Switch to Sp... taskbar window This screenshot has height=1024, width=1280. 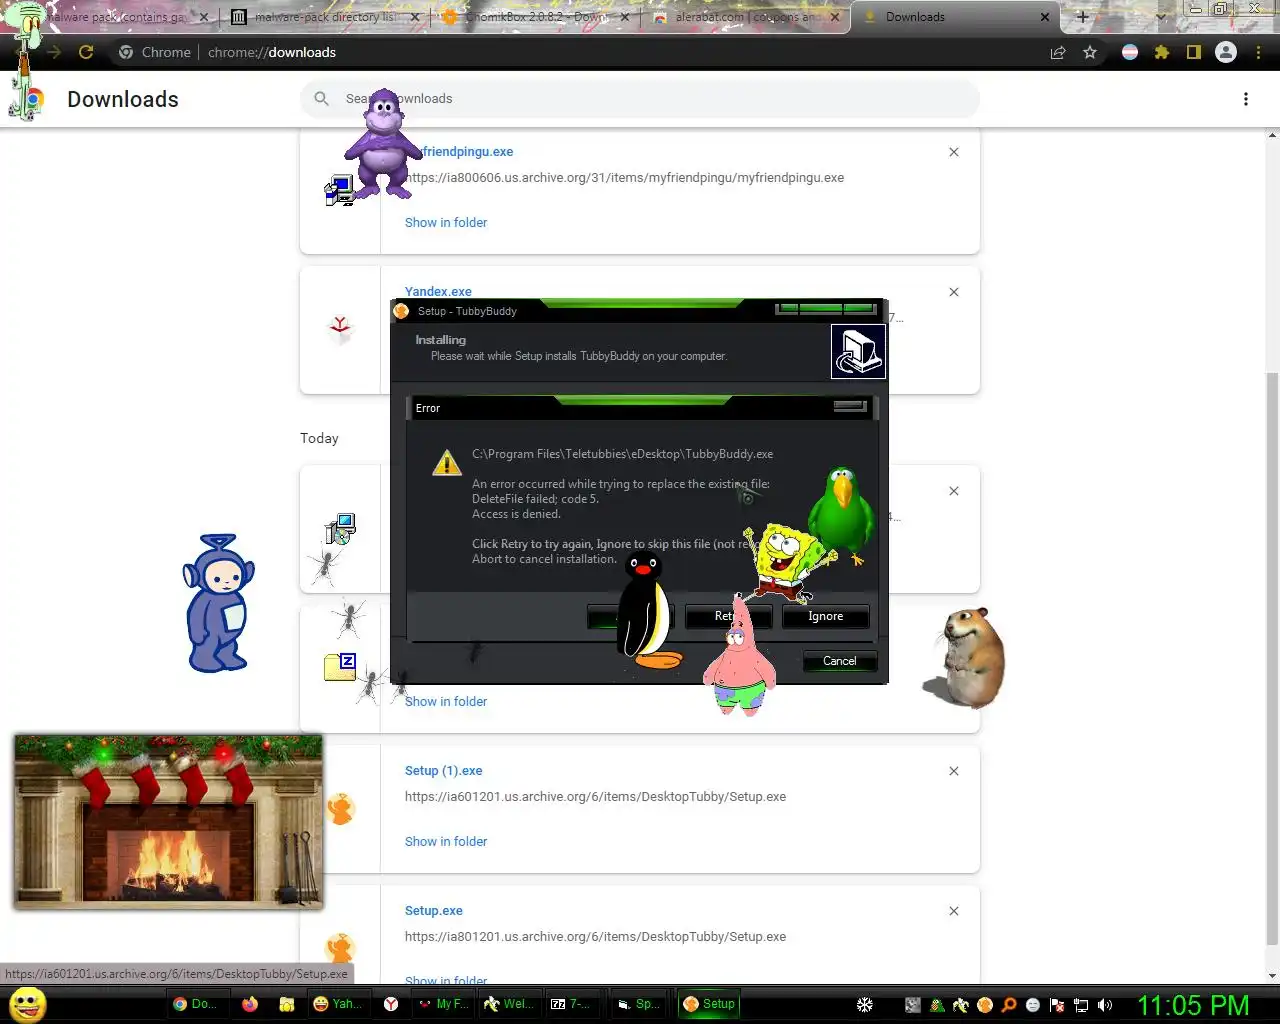click(638, 1004)
